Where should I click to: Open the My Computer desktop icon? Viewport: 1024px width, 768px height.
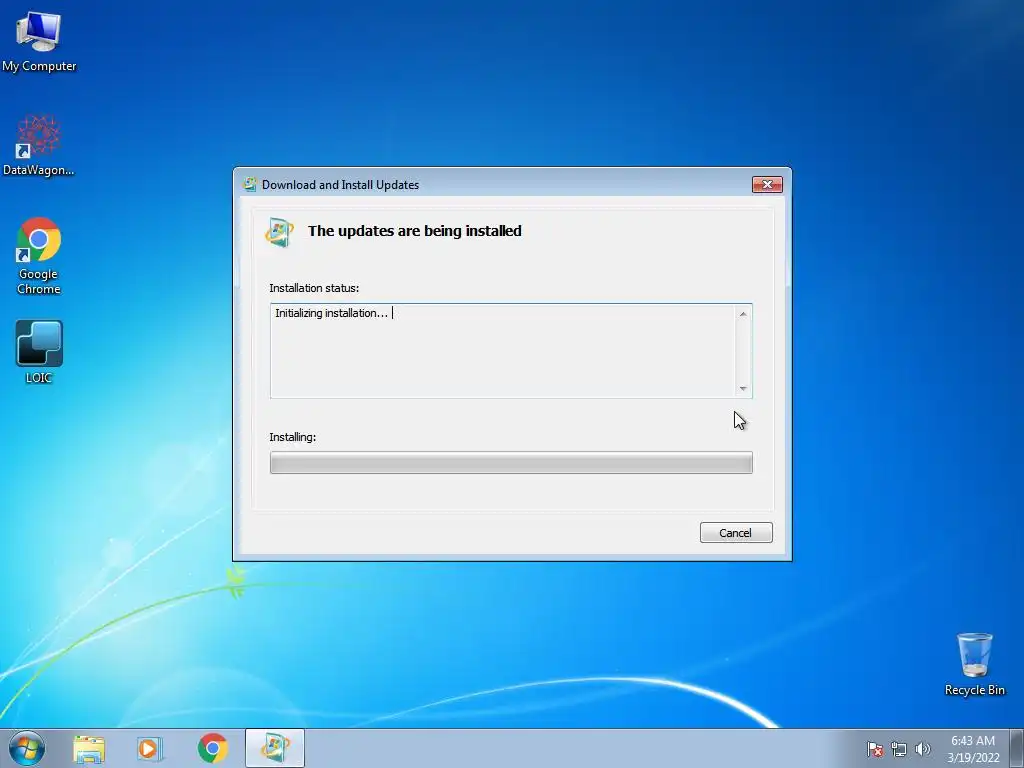pos(39,40)
